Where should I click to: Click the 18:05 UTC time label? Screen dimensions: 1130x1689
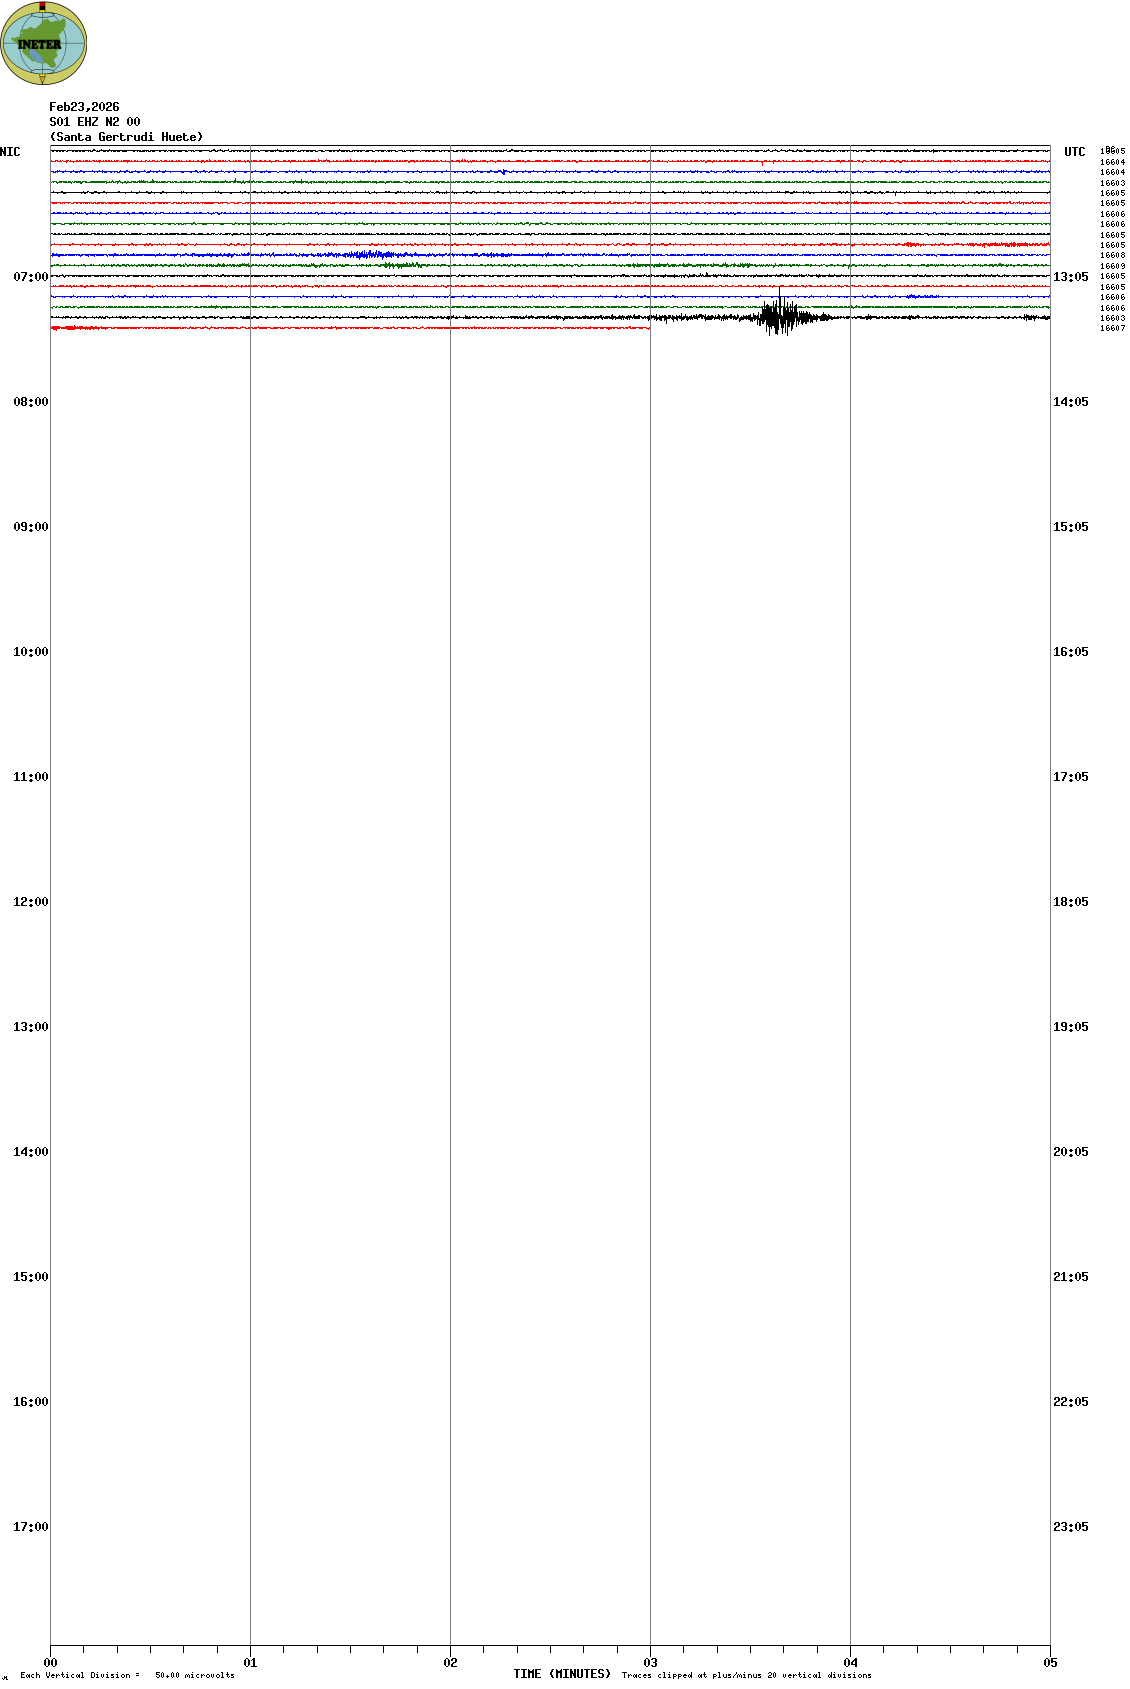[1070, 902]
